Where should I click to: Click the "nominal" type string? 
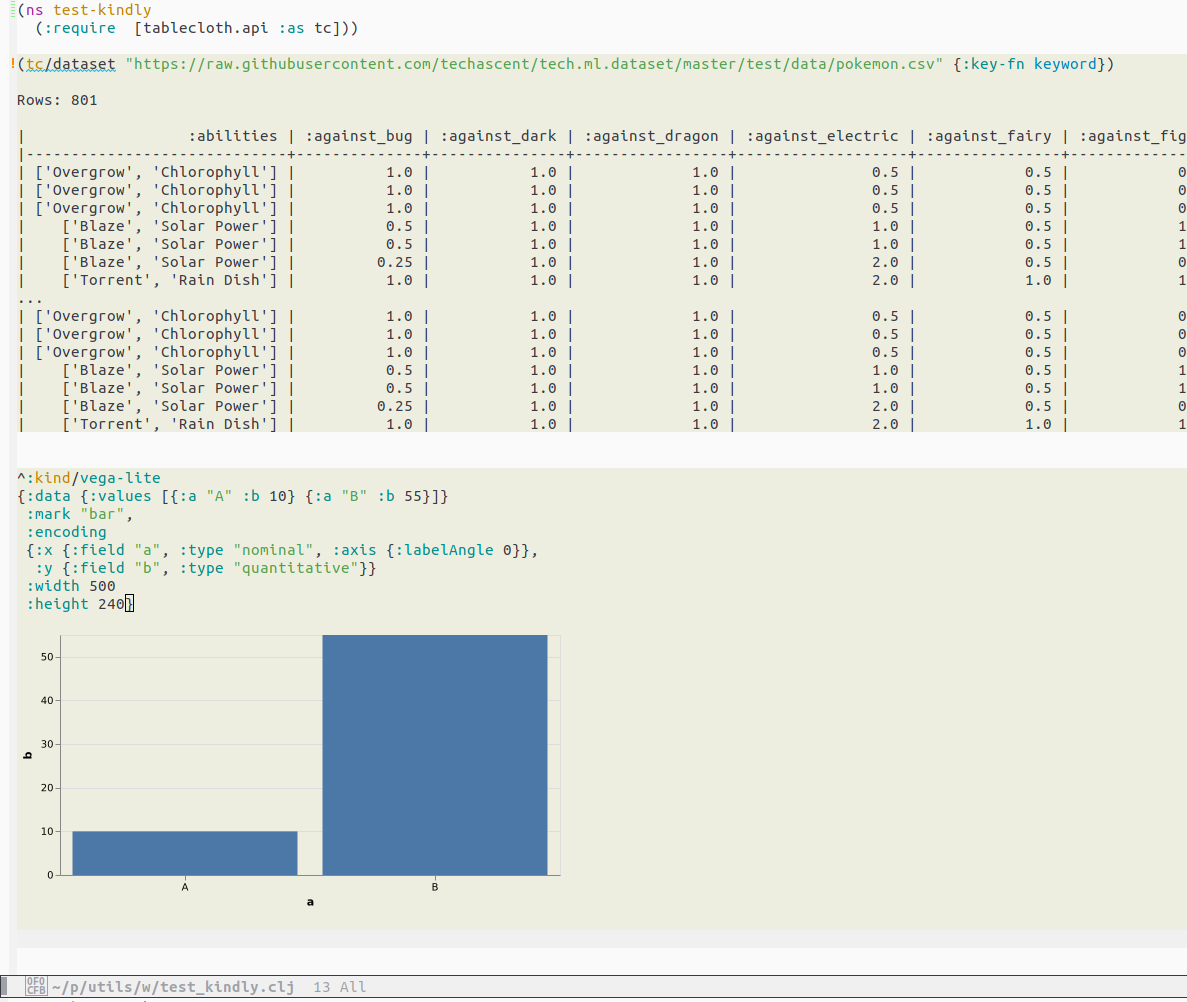click(273, 550)
